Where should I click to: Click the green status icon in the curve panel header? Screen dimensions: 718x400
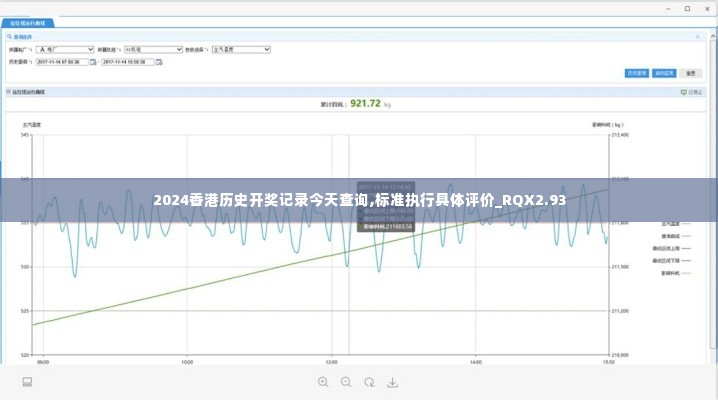click(684, 92)
